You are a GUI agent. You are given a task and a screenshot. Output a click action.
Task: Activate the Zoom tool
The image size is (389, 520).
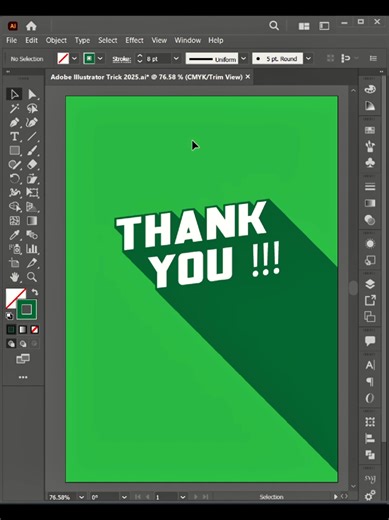(32, 277)
